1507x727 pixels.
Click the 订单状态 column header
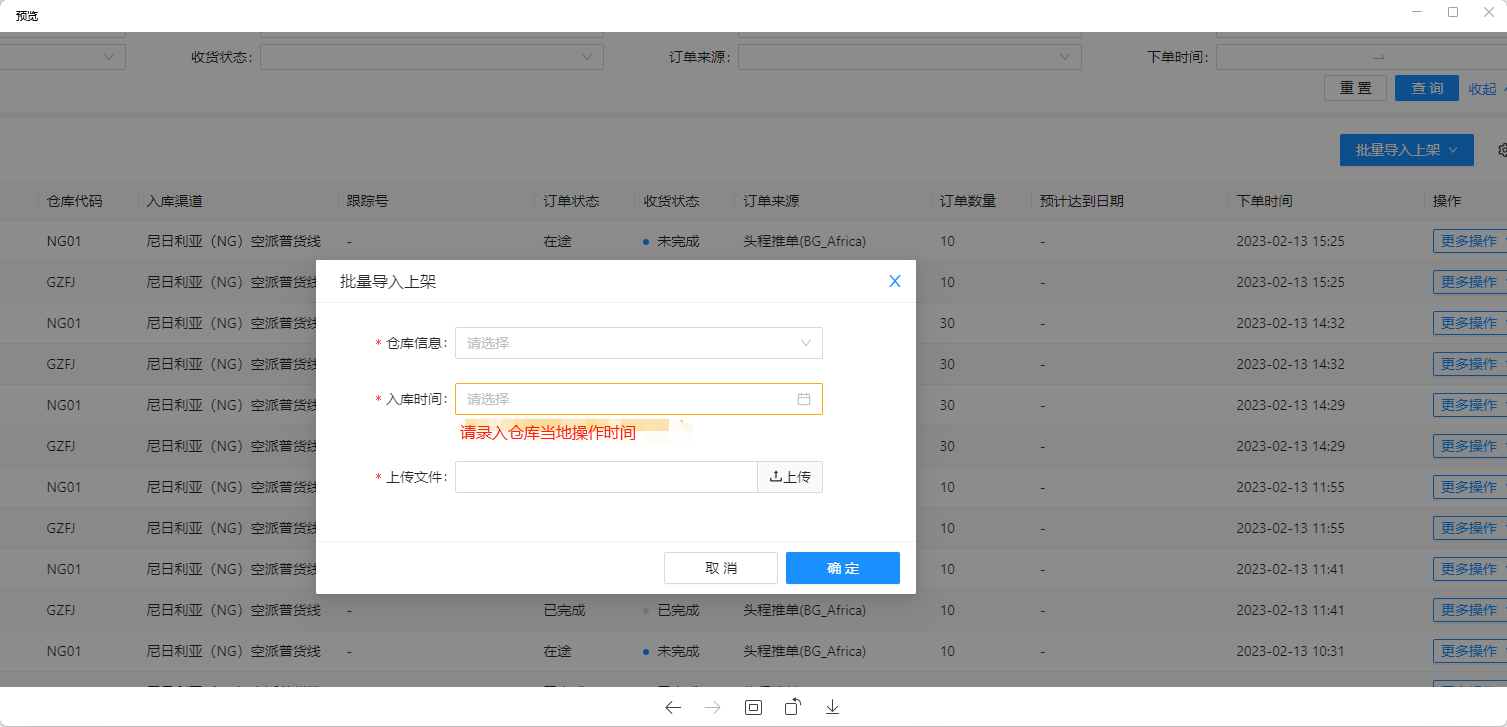tap(571, 201)
